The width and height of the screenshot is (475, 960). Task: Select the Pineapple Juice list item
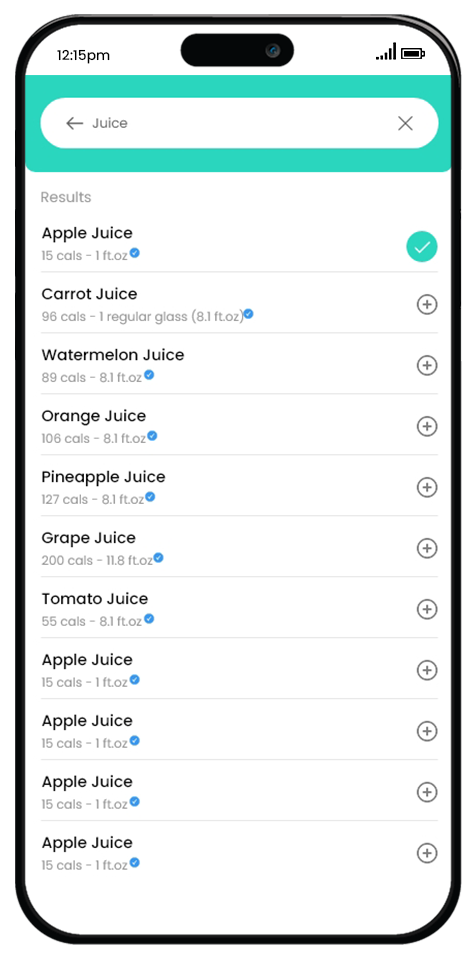click(x=239, y=487)
